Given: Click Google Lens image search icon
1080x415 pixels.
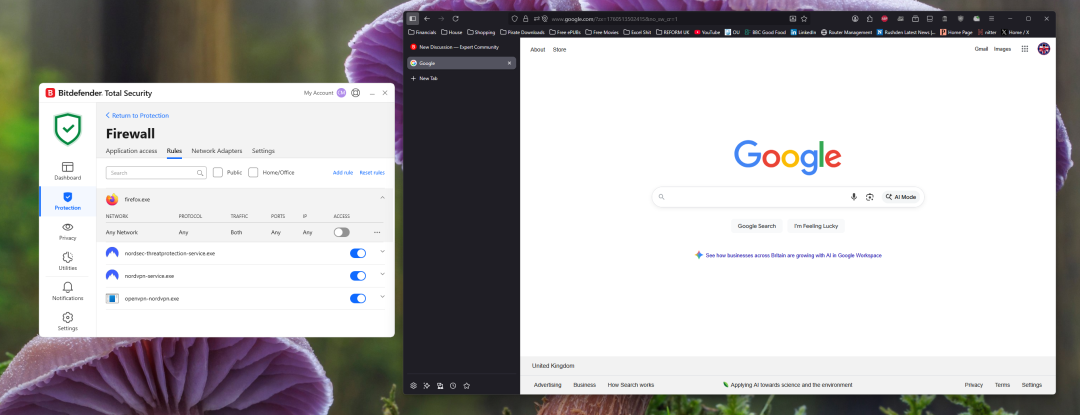Looking at the screenshot, I should point(870,197).
